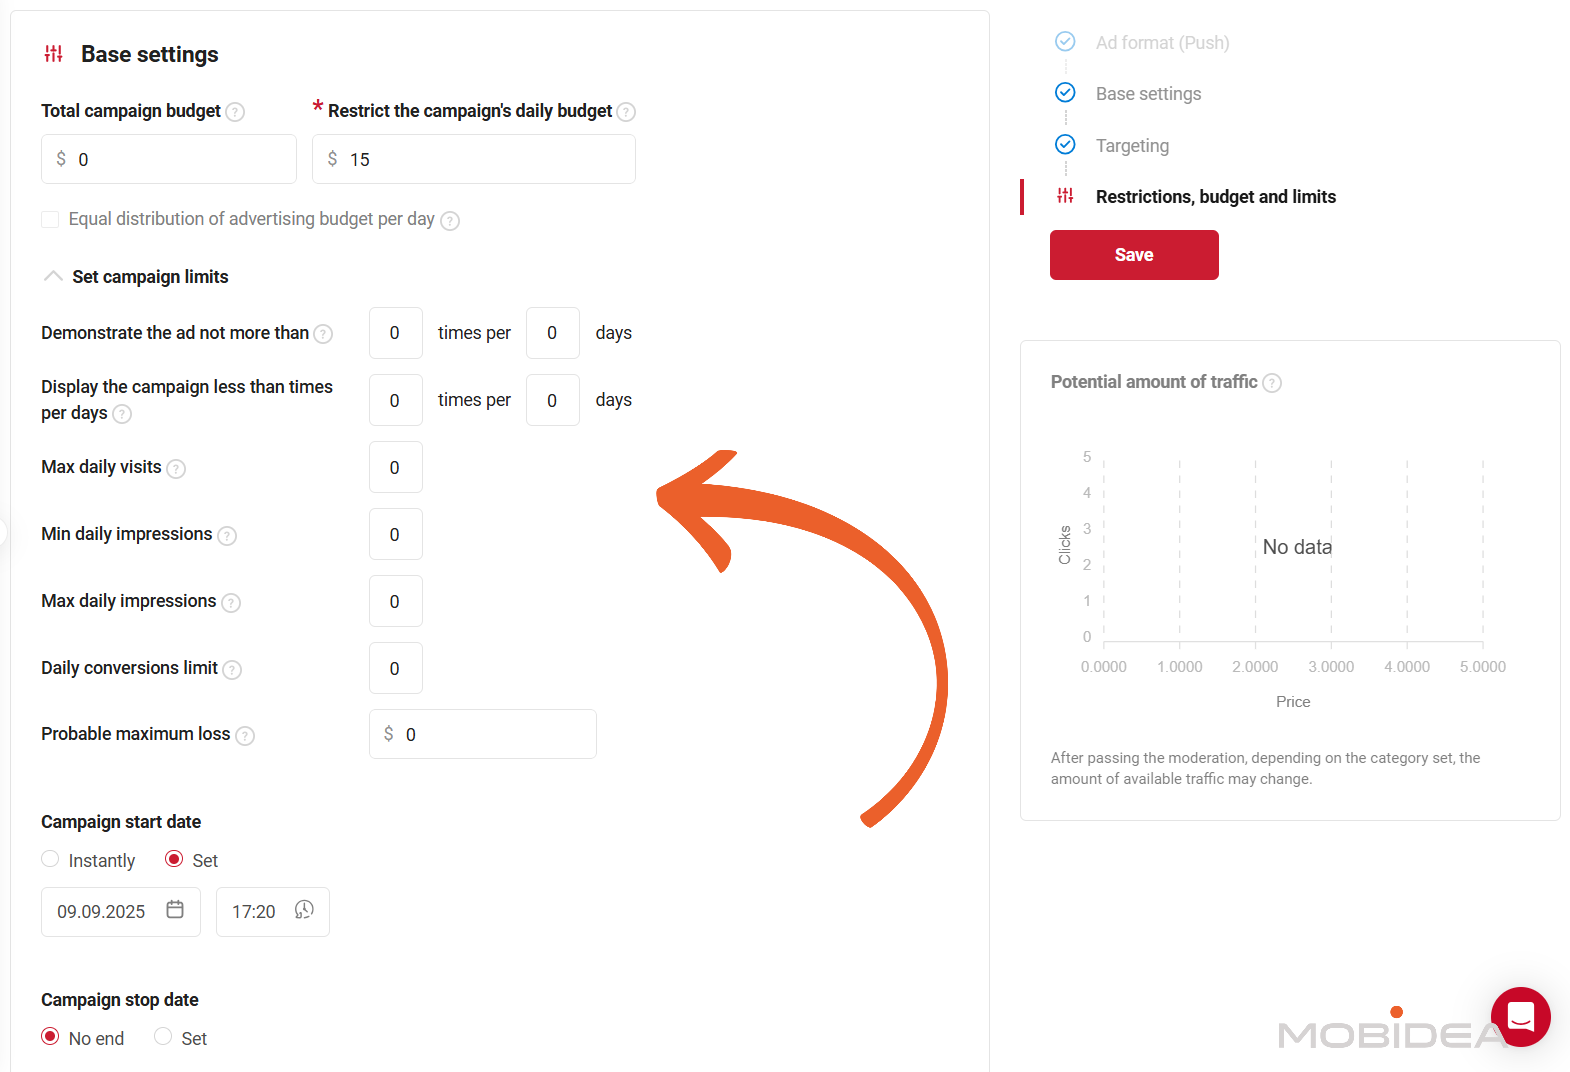Click clock icon in start time field

[304, 910]
